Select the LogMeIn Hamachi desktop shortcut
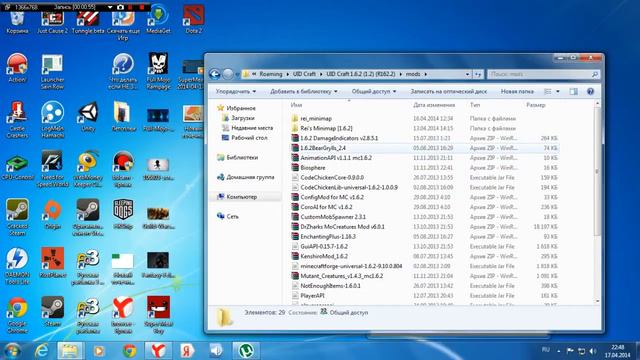Image resolution: width=640 pixels, height=360 pixels. pyautogui.click(x=52, y=120)
